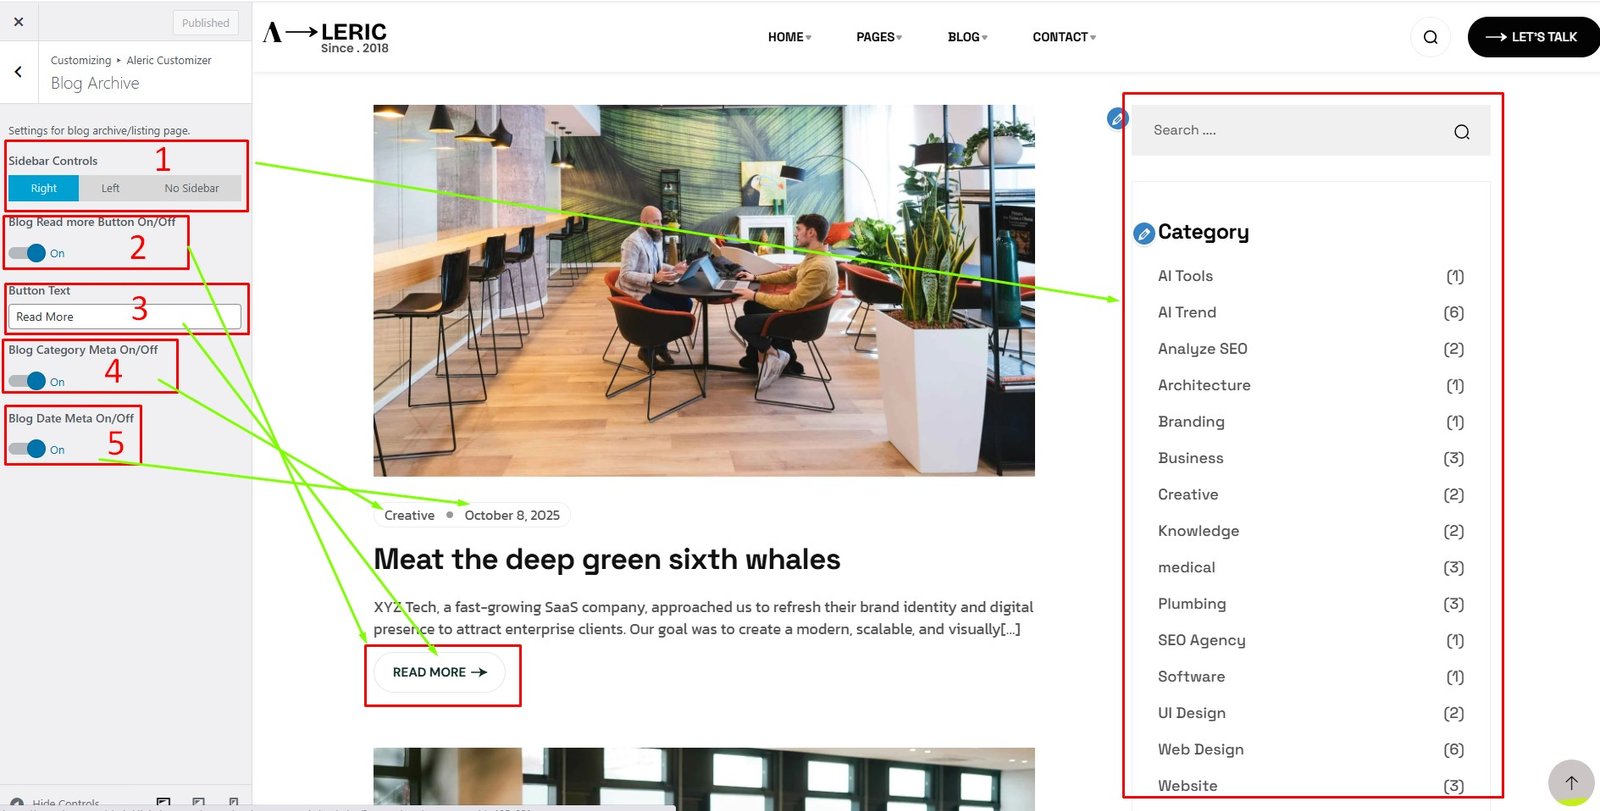Turn off the Blog Date Meta switch
This screenshot has width=1600, height=811.
[28, 449]
